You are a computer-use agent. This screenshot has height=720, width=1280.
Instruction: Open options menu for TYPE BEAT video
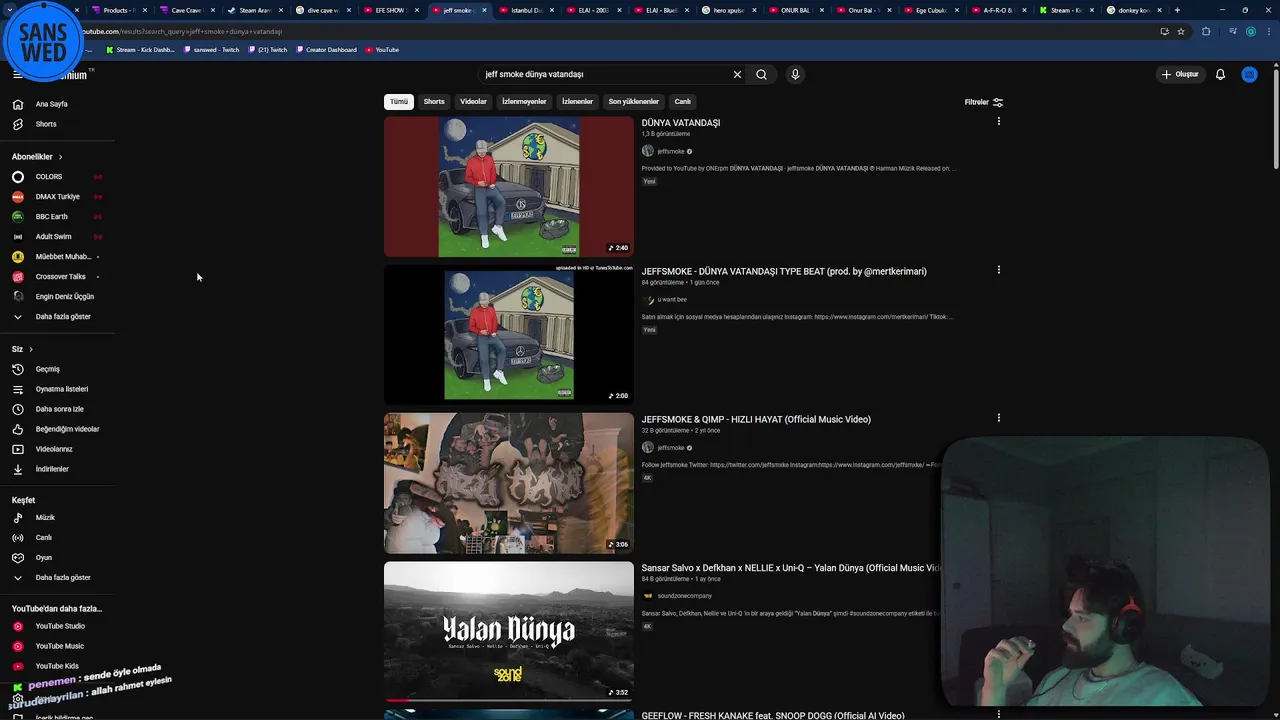tap(998, 270)
